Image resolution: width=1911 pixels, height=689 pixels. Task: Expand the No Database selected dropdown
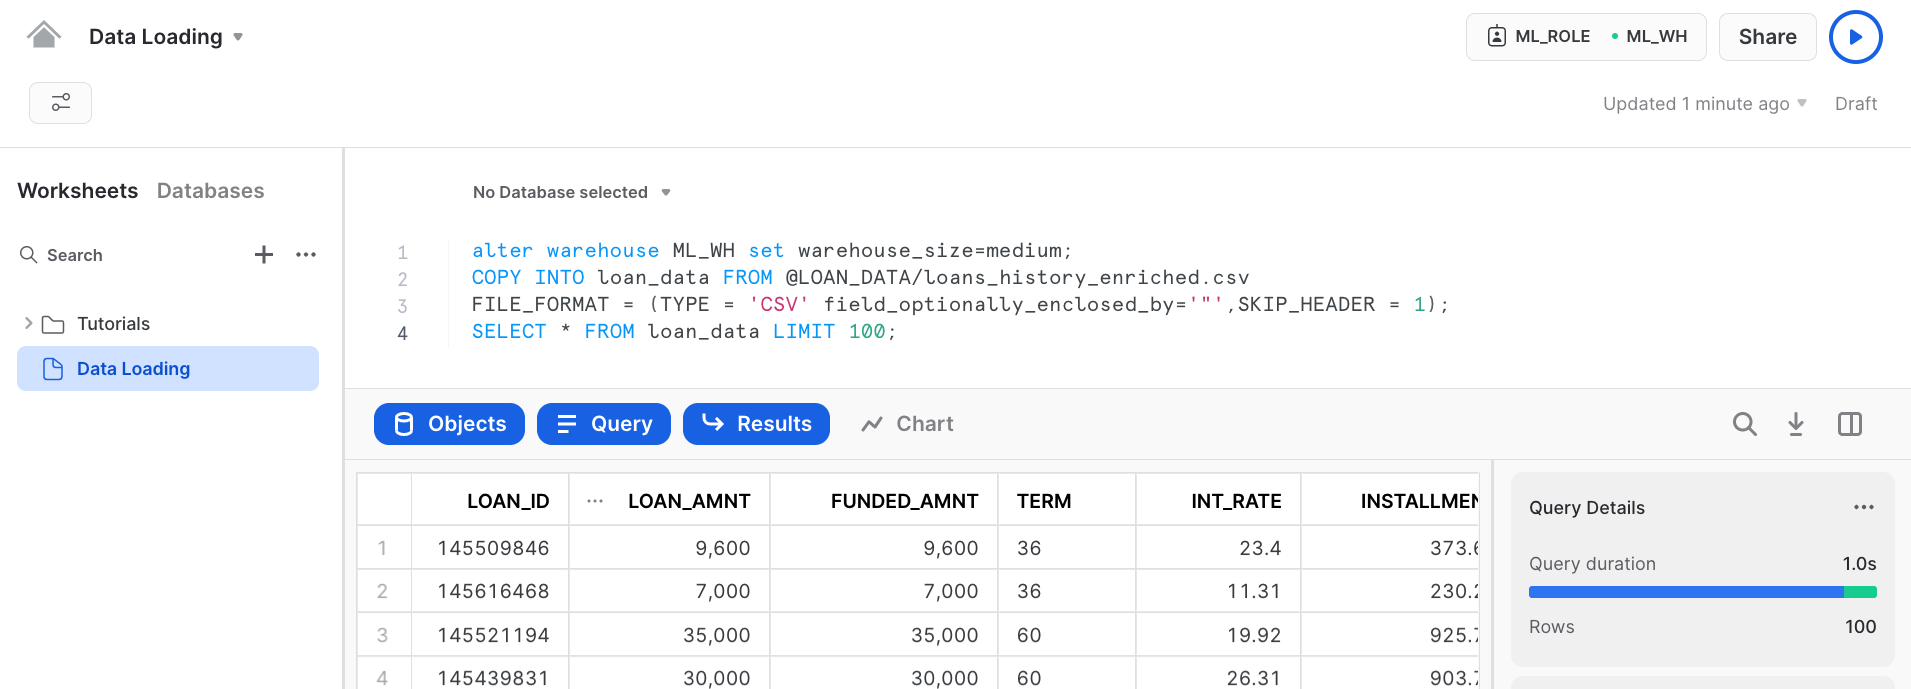(x=571, y=192)
